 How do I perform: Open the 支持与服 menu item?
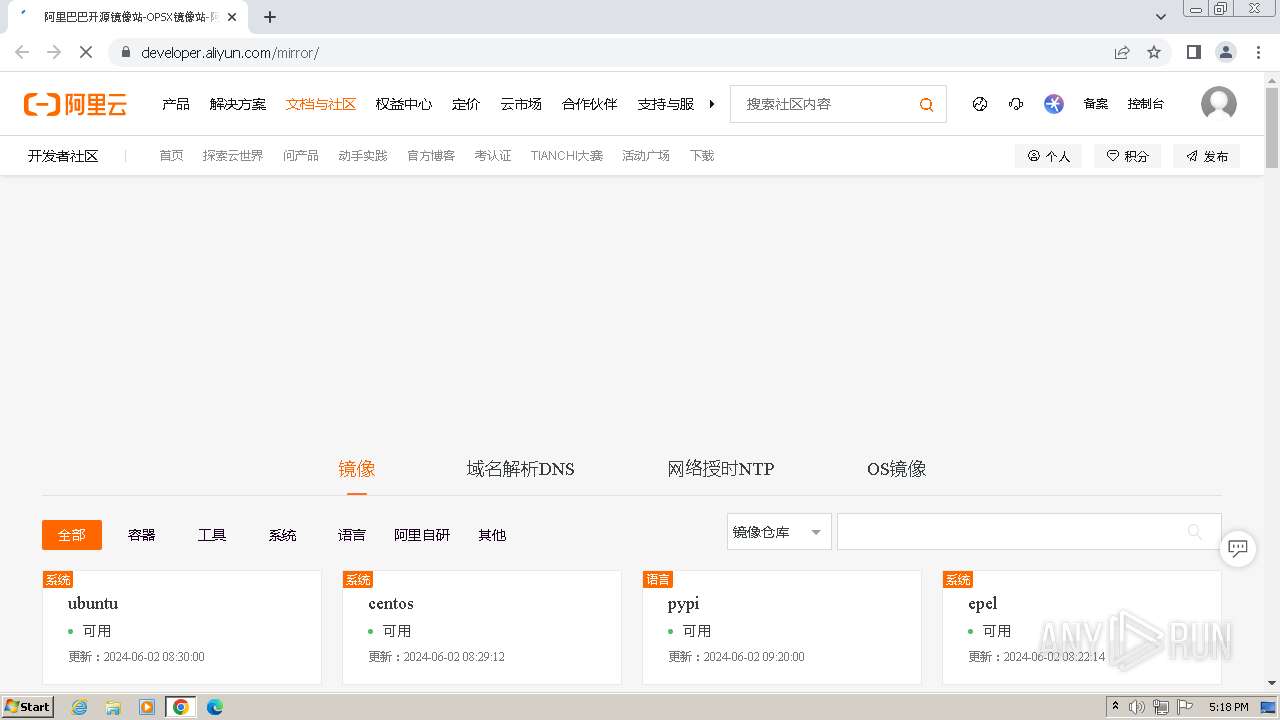click(666, 104)
